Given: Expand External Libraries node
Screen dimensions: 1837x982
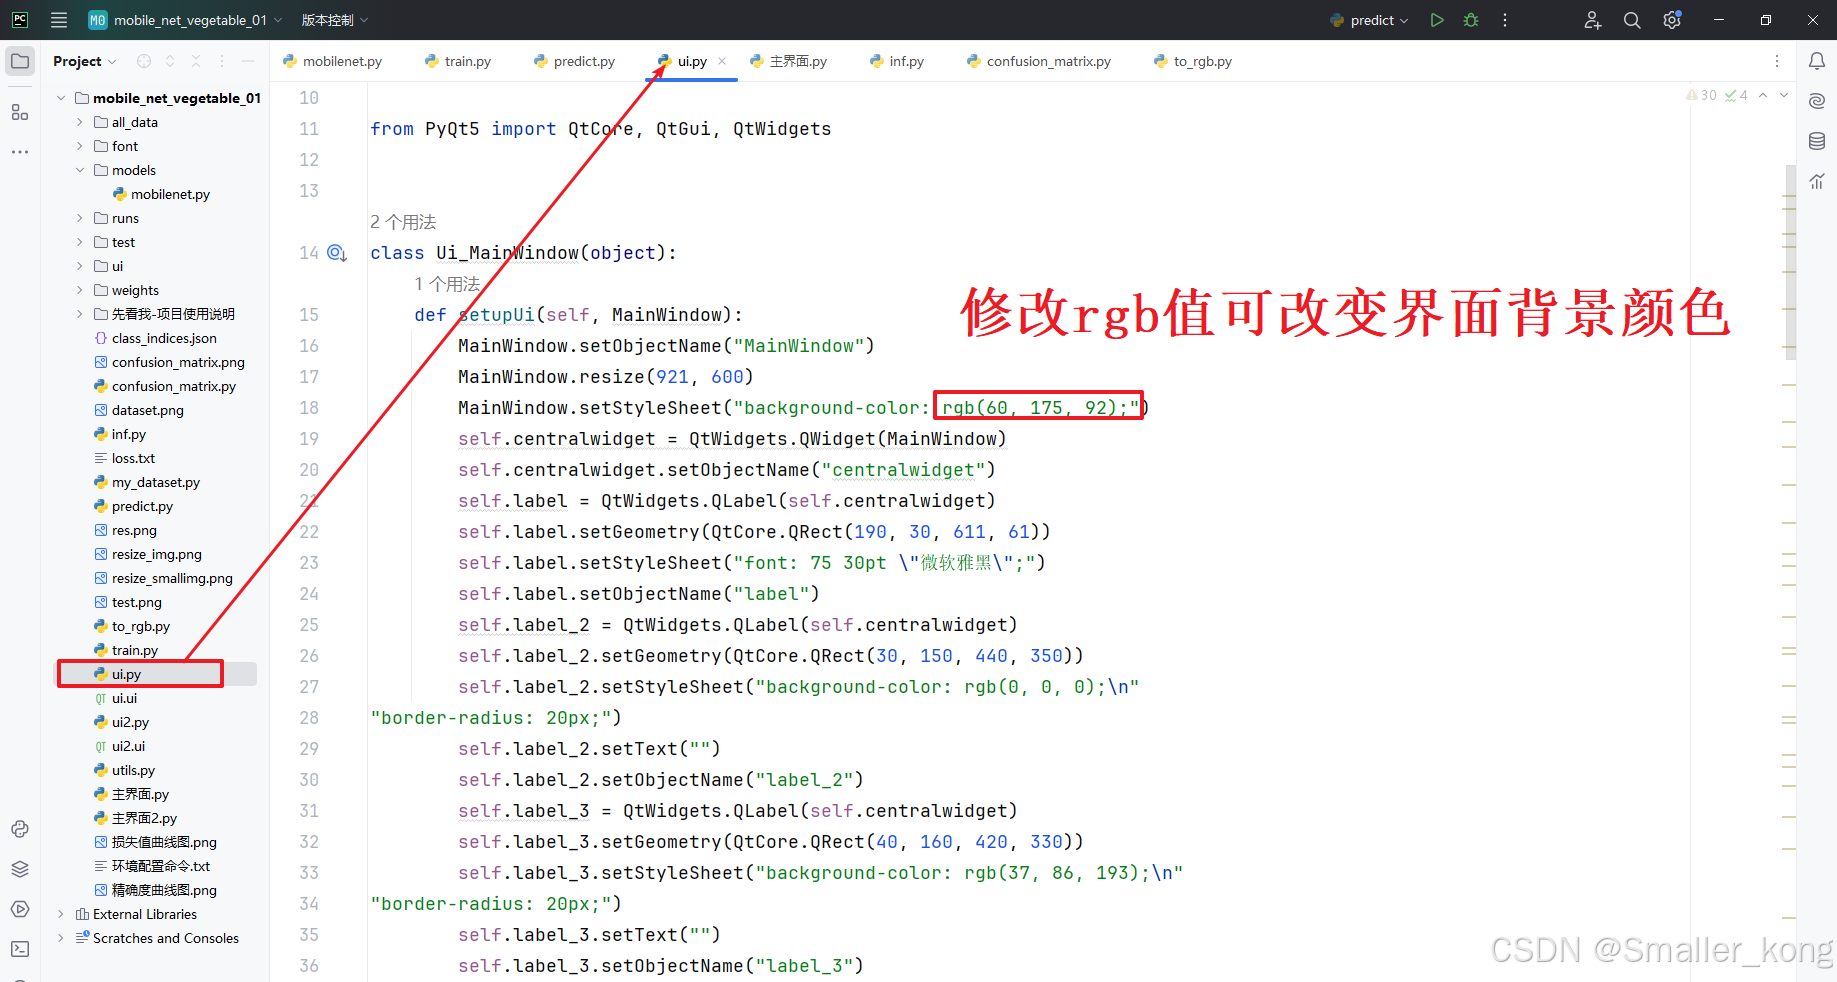Looking at the screenshot, I should [x=61, y=914].
